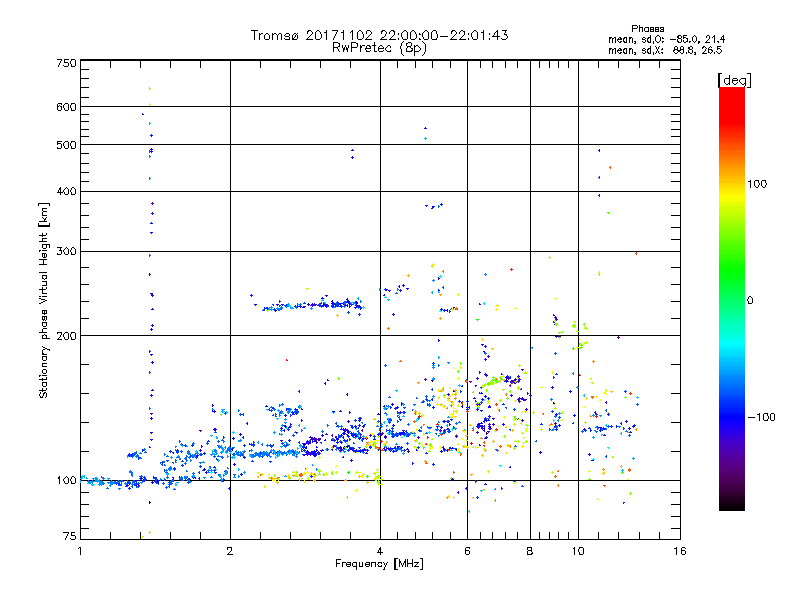
Task: Click the phase colorbar gradient
Action: [732, 298]
